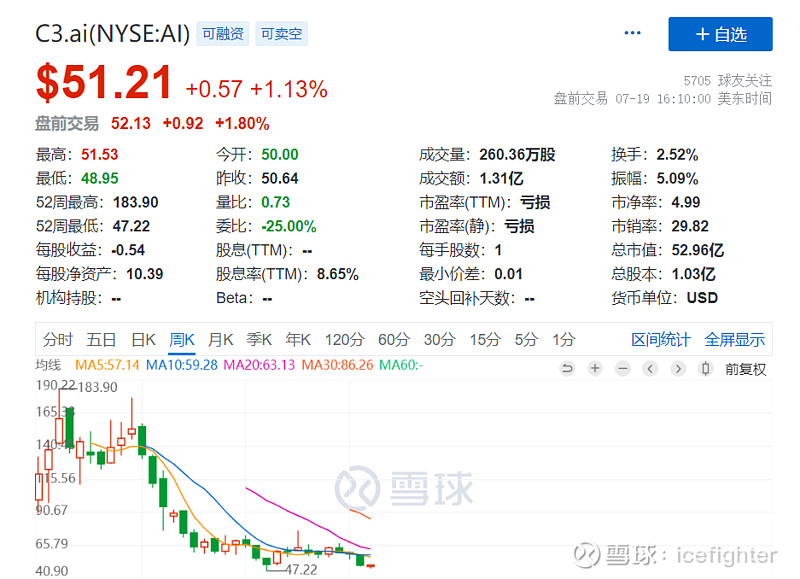The height and width of the screenshot is (579, 800).
Task: Click the 市销率 value 29.82
Action: pyautogui.click(x=690, y=226)
